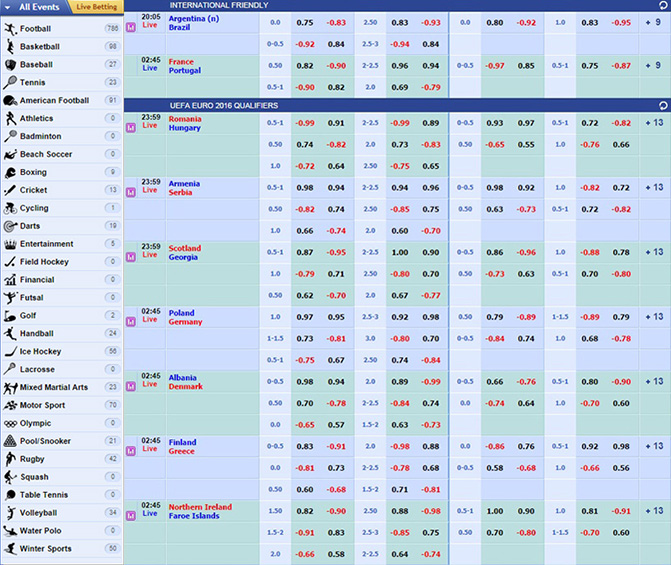Expand +13 more markets for Finland vs Greece

tap(654, 446)
